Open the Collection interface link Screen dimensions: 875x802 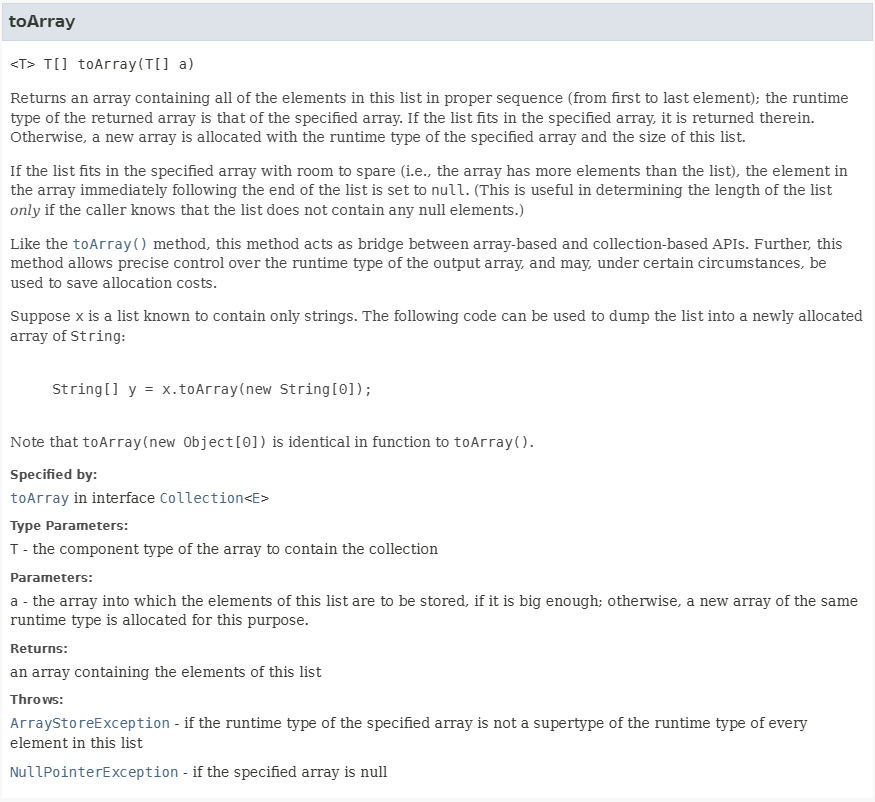(x=201, y=498)
